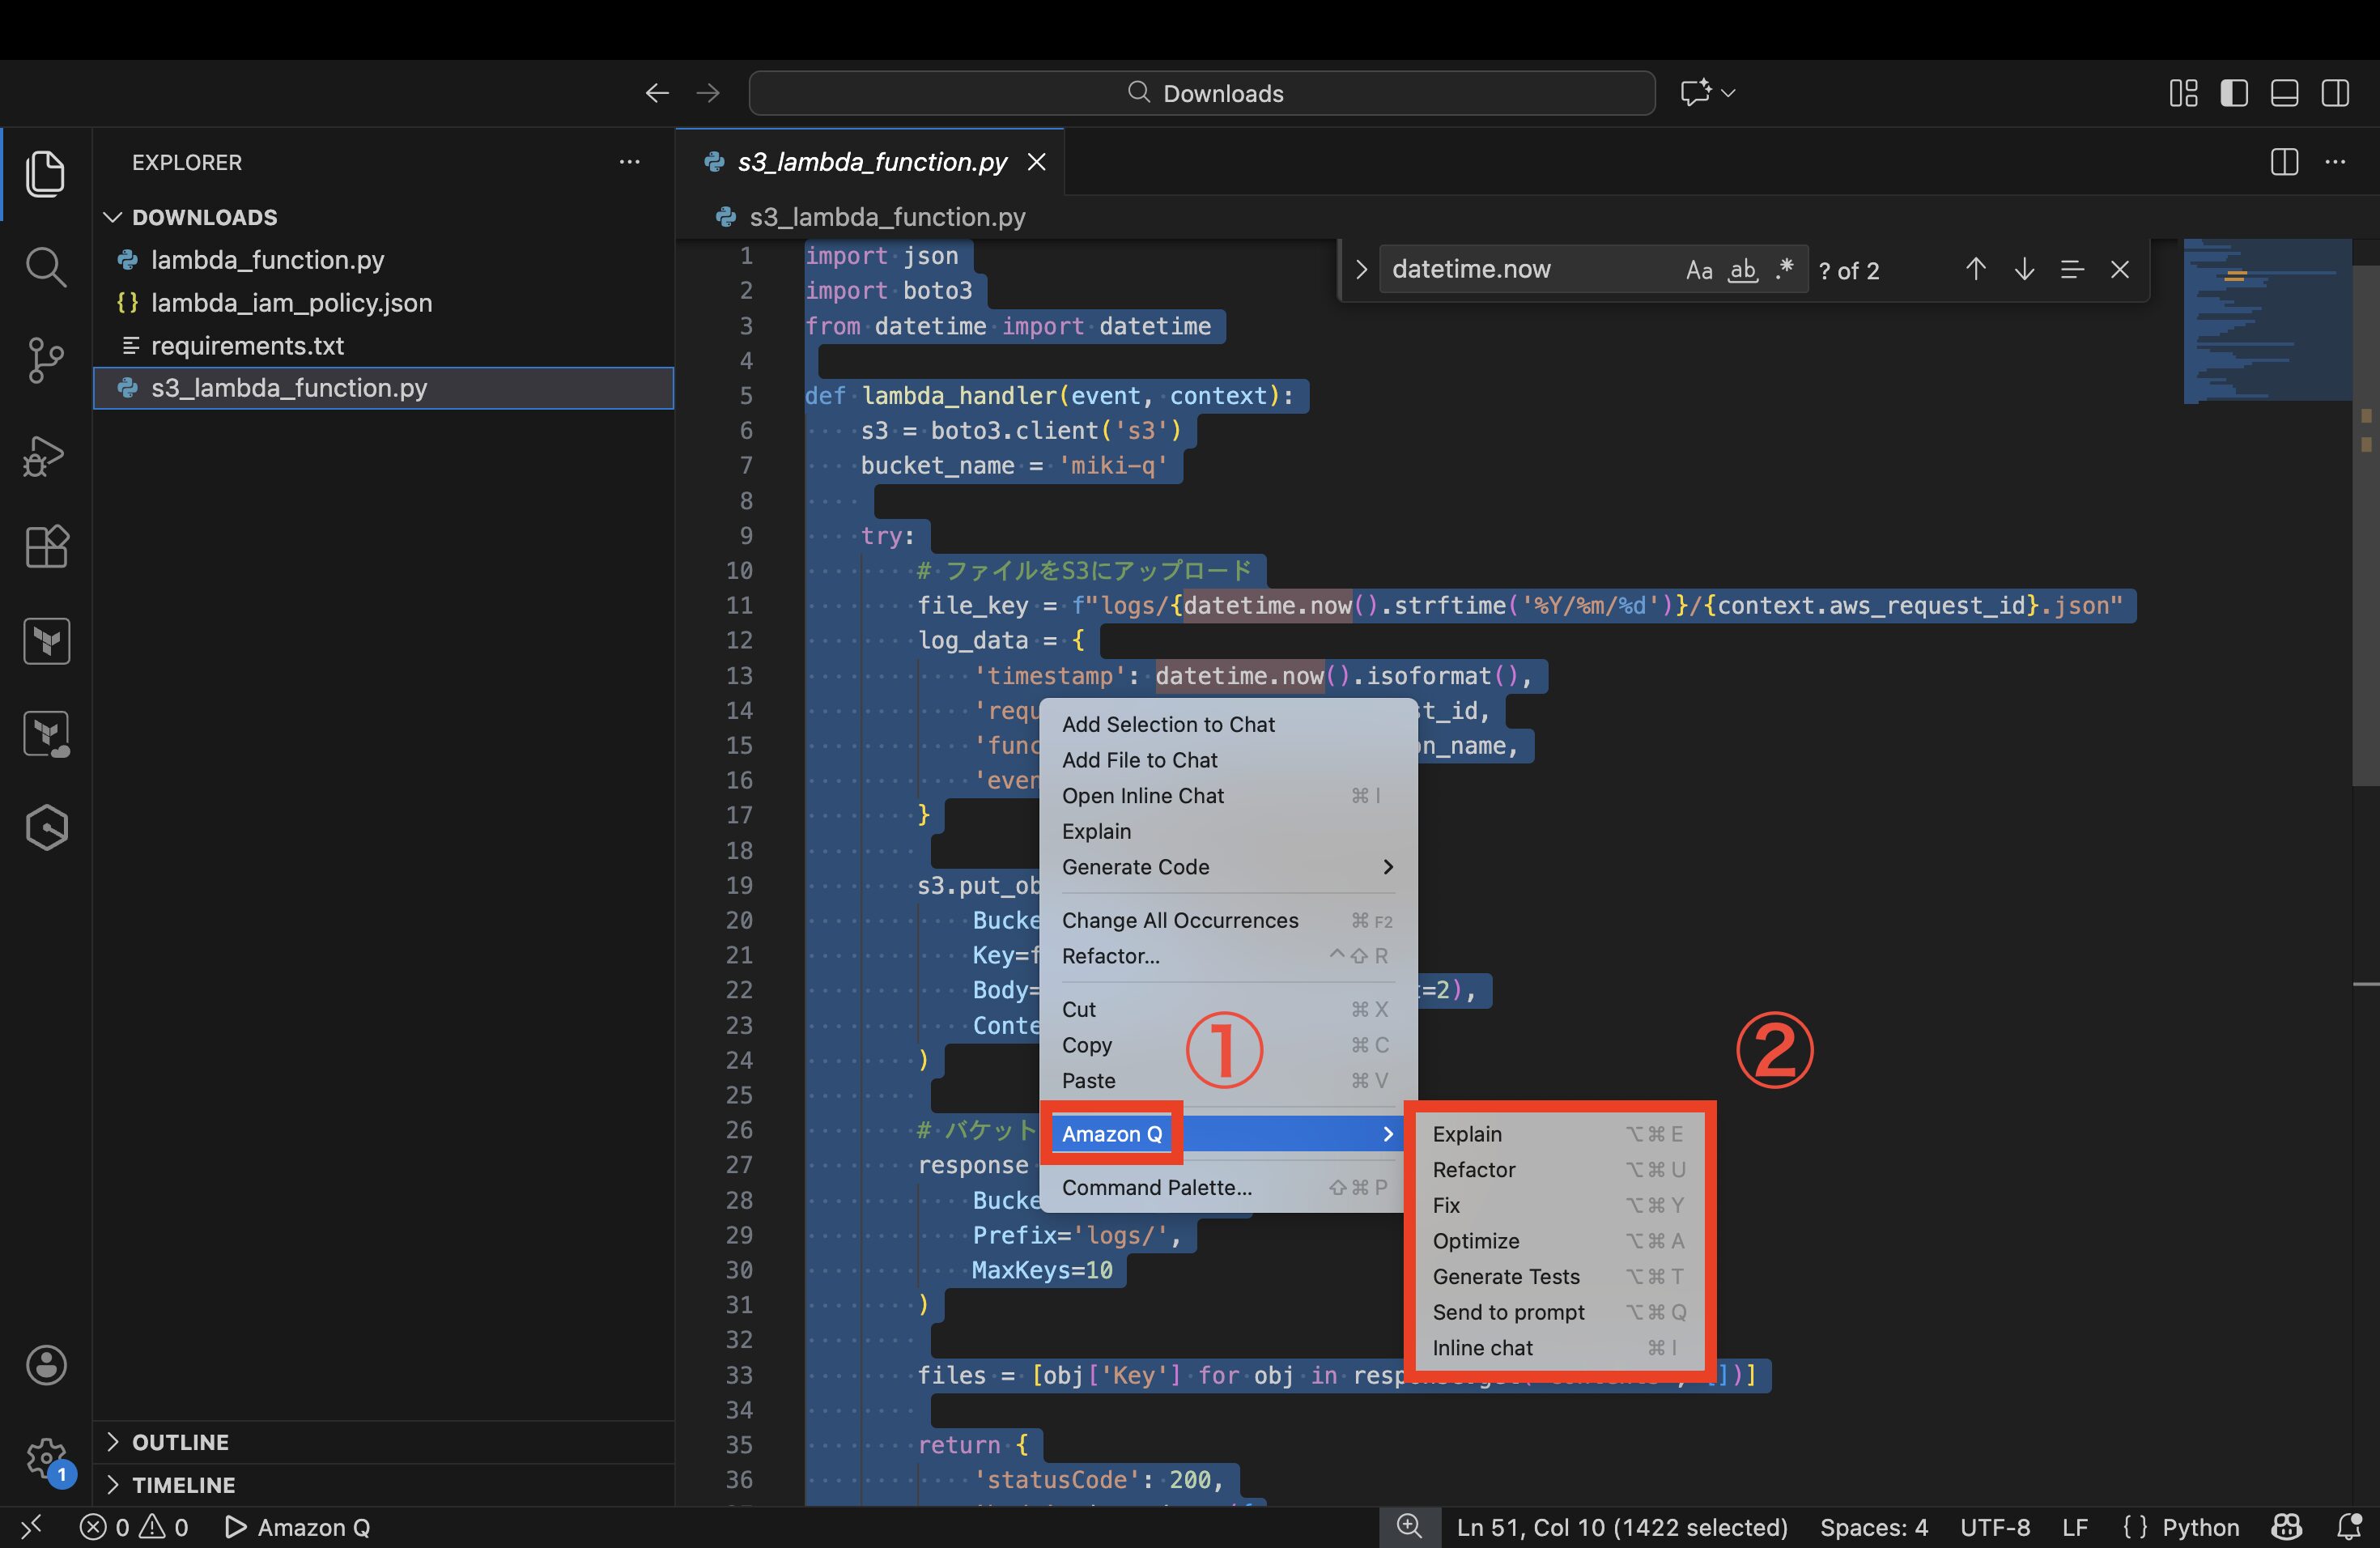Toggle Match Whole Word option
Image resolution: width=2380 pixels, height=1548 pixels.
(x=1742, y=270)
